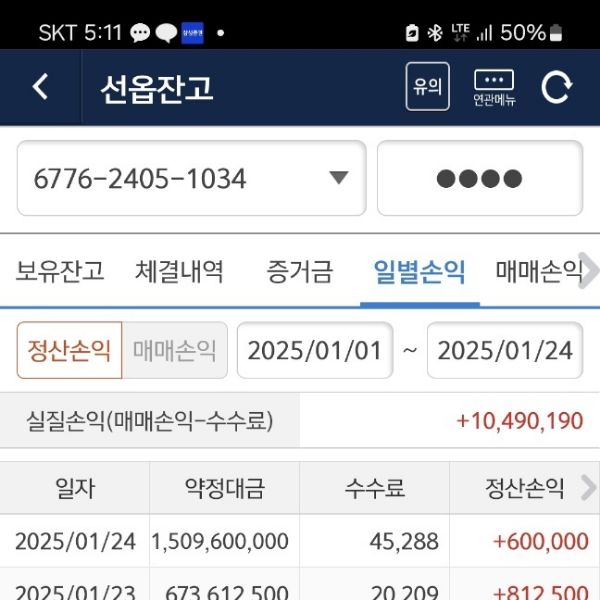Switch to the 매매손익 toggle option

(x=174, y=350)
